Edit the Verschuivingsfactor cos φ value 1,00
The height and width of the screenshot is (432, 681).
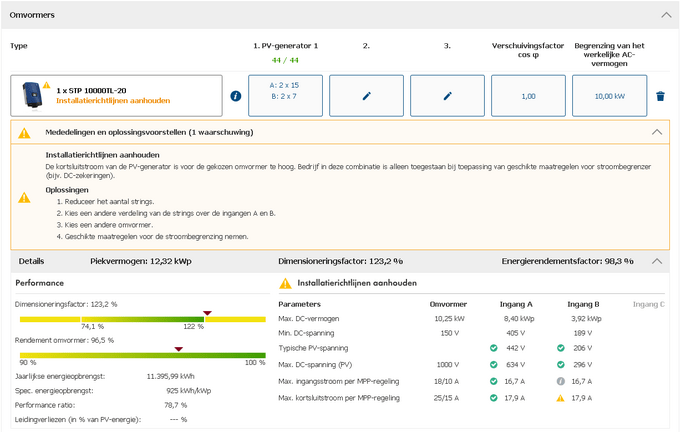tap(529, 96)
